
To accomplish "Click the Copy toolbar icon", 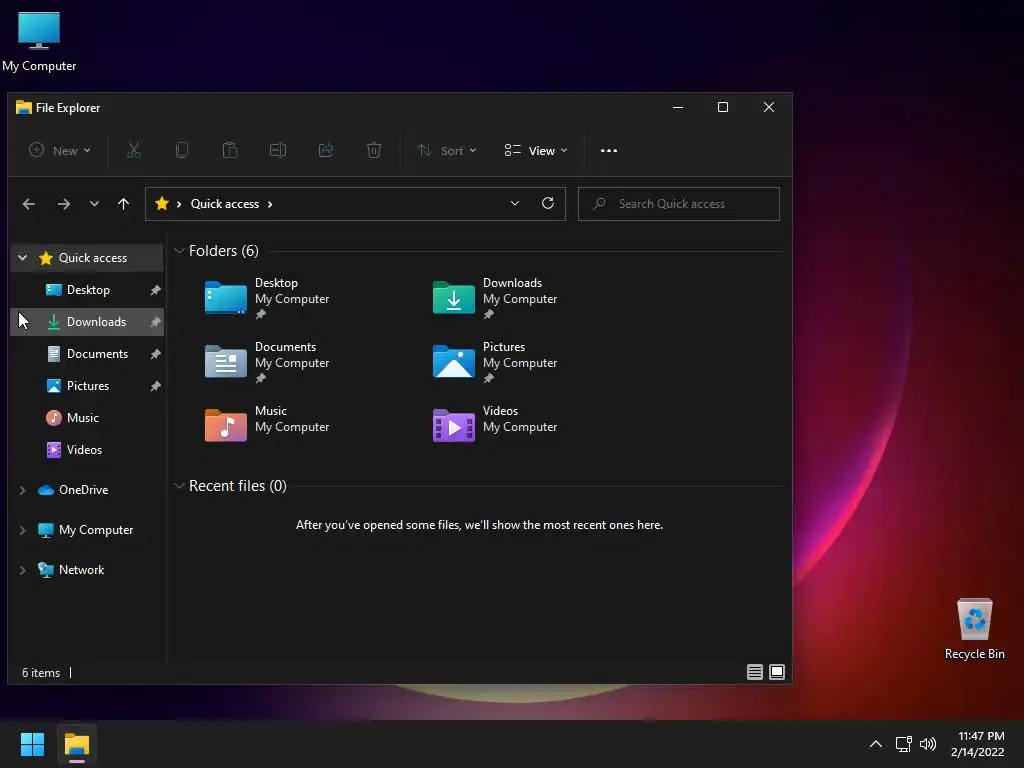I will [x=182, y=150].
